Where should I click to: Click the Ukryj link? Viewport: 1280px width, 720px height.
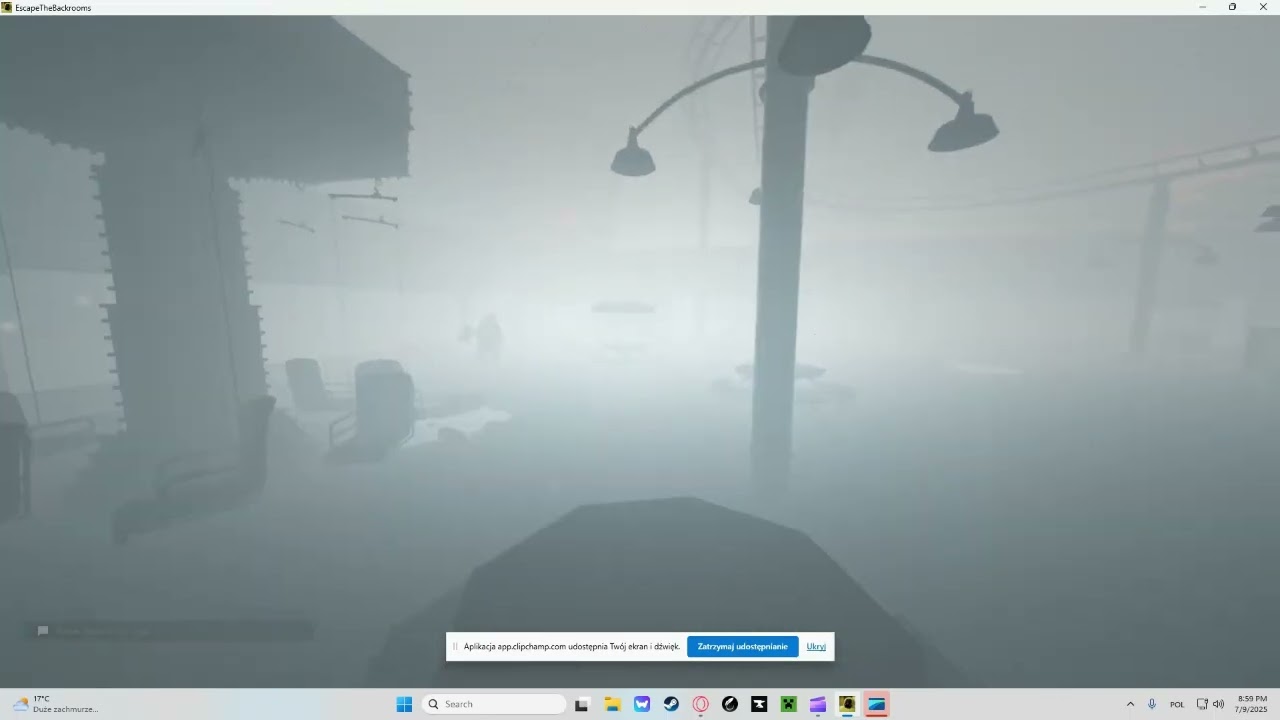pos(816,646)
